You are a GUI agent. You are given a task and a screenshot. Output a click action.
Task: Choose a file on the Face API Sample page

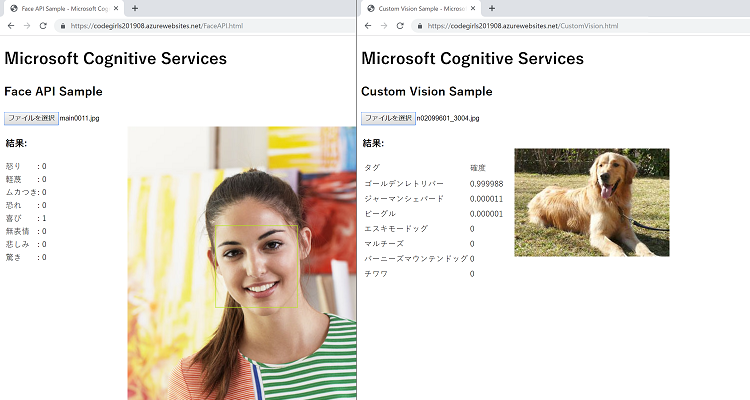(31, 118)
